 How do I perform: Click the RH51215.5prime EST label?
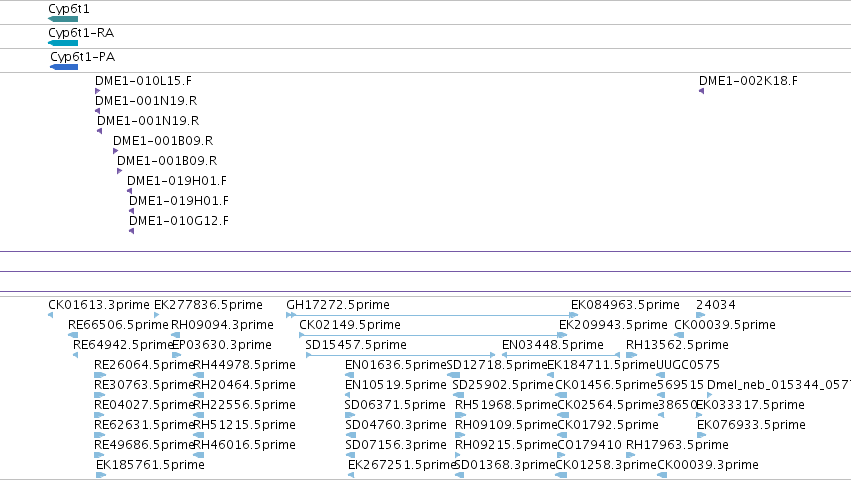click(x=244, y=426)
